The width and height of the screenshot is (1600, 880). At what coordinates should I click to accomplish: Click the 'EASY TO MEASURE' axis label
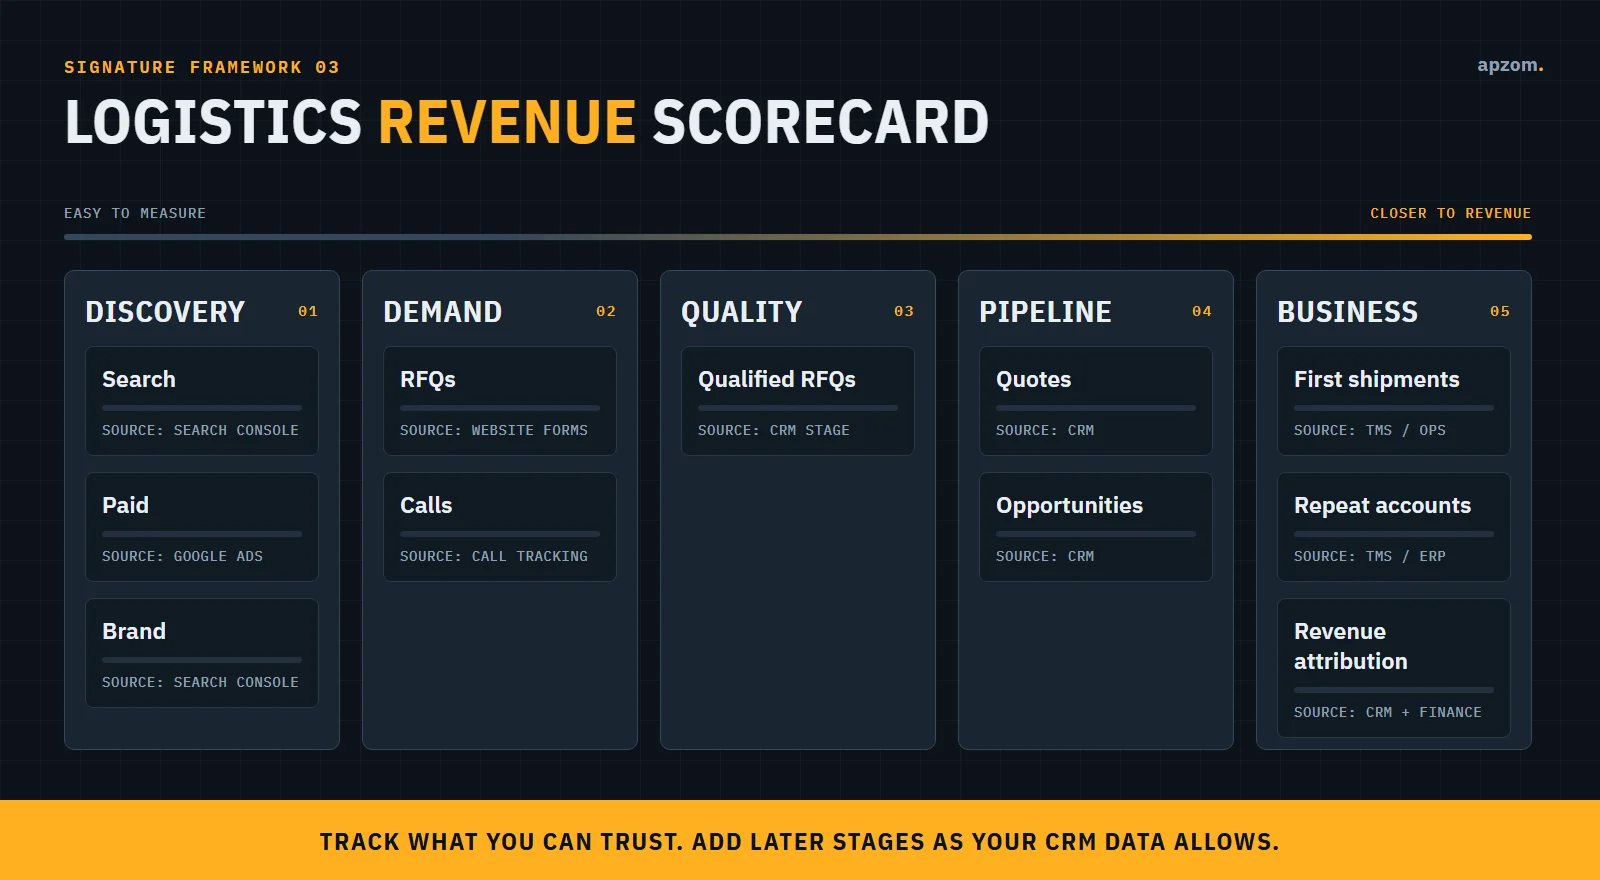click(135, 213)
